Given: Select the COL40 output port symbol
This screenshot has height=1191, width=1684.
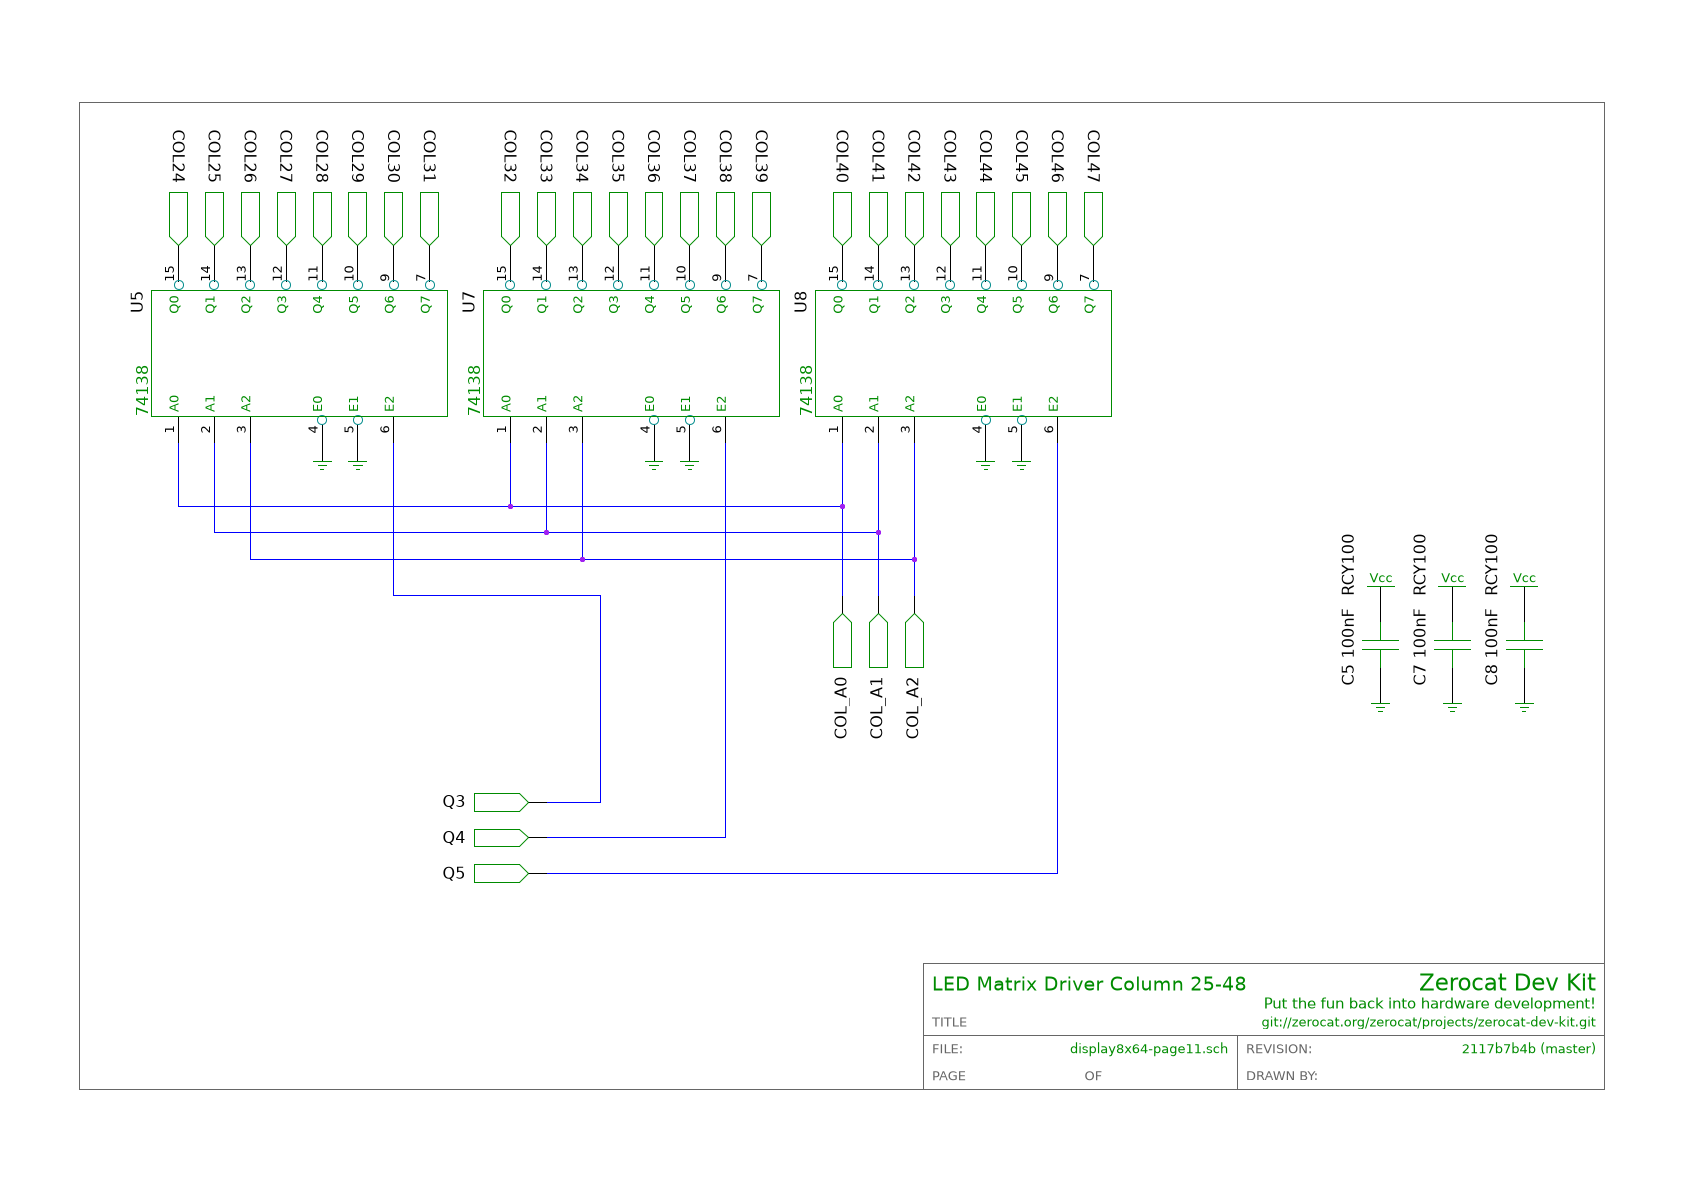Looking at the screenshot, I should pyautogui.click(x=842, y=218).
